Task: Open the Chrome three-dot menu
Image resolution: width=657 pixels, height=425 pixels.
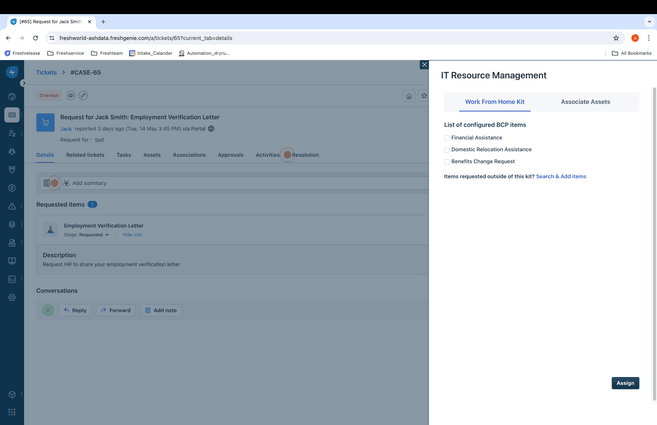Action: coord(649,38)
